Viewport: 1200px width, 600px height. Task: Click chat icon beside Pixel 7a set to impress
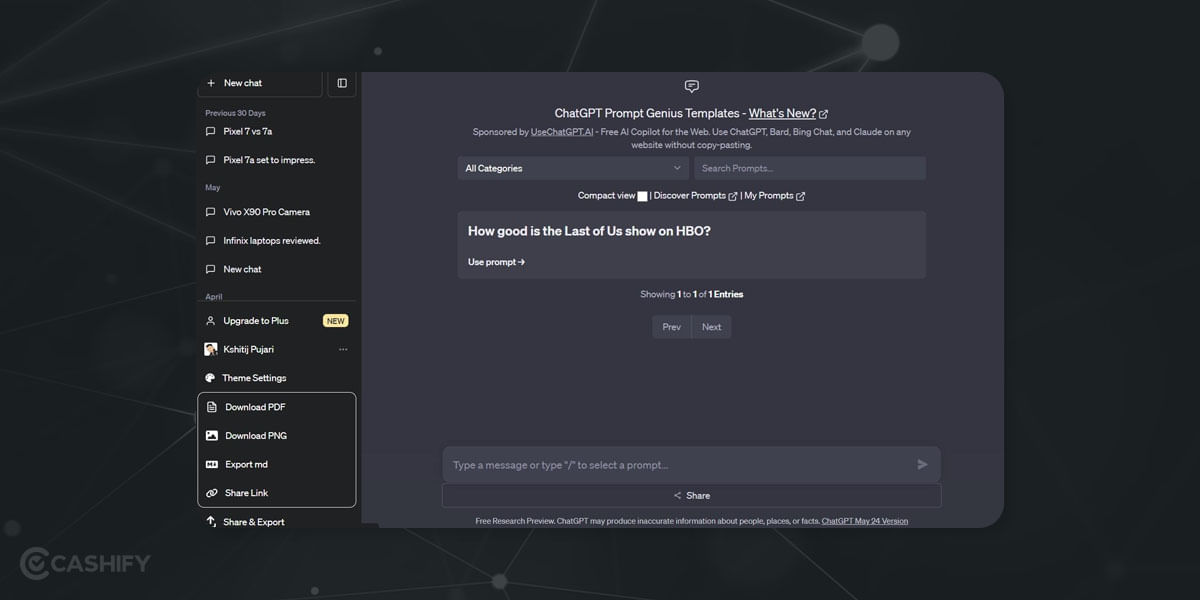point(210,160)
